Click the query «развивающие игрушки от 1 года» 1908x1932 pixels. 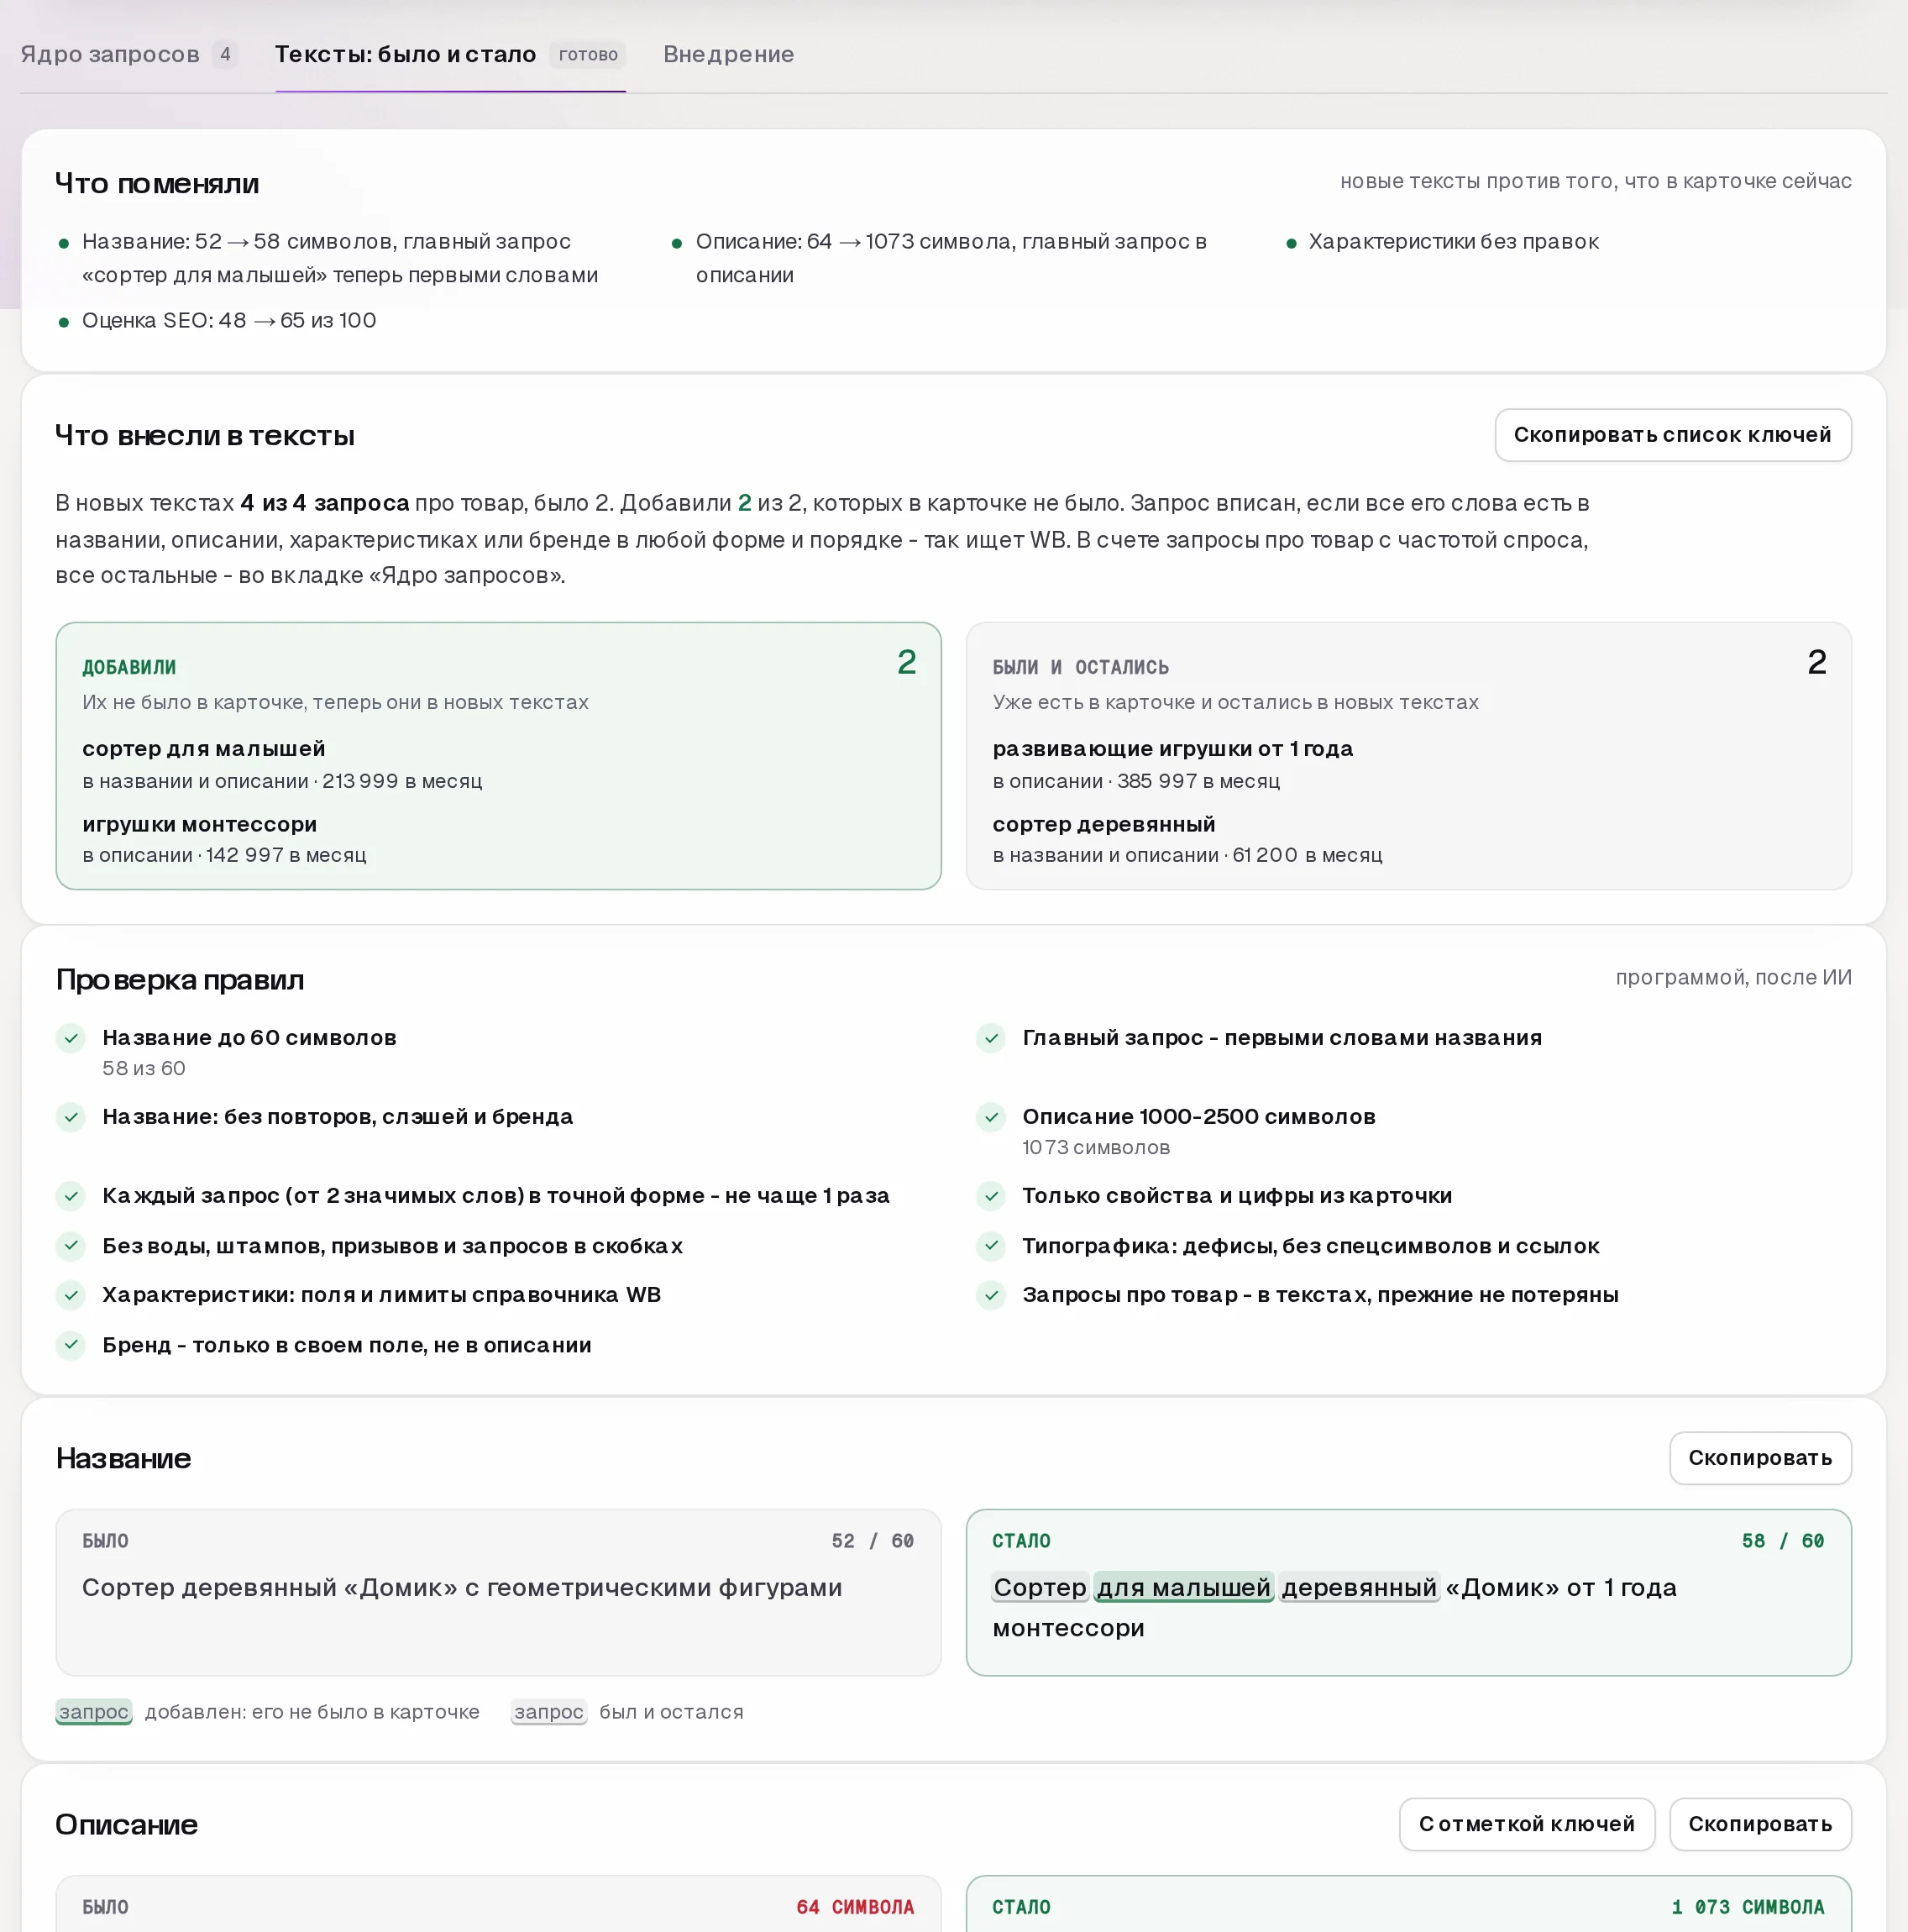point(1172,748)
